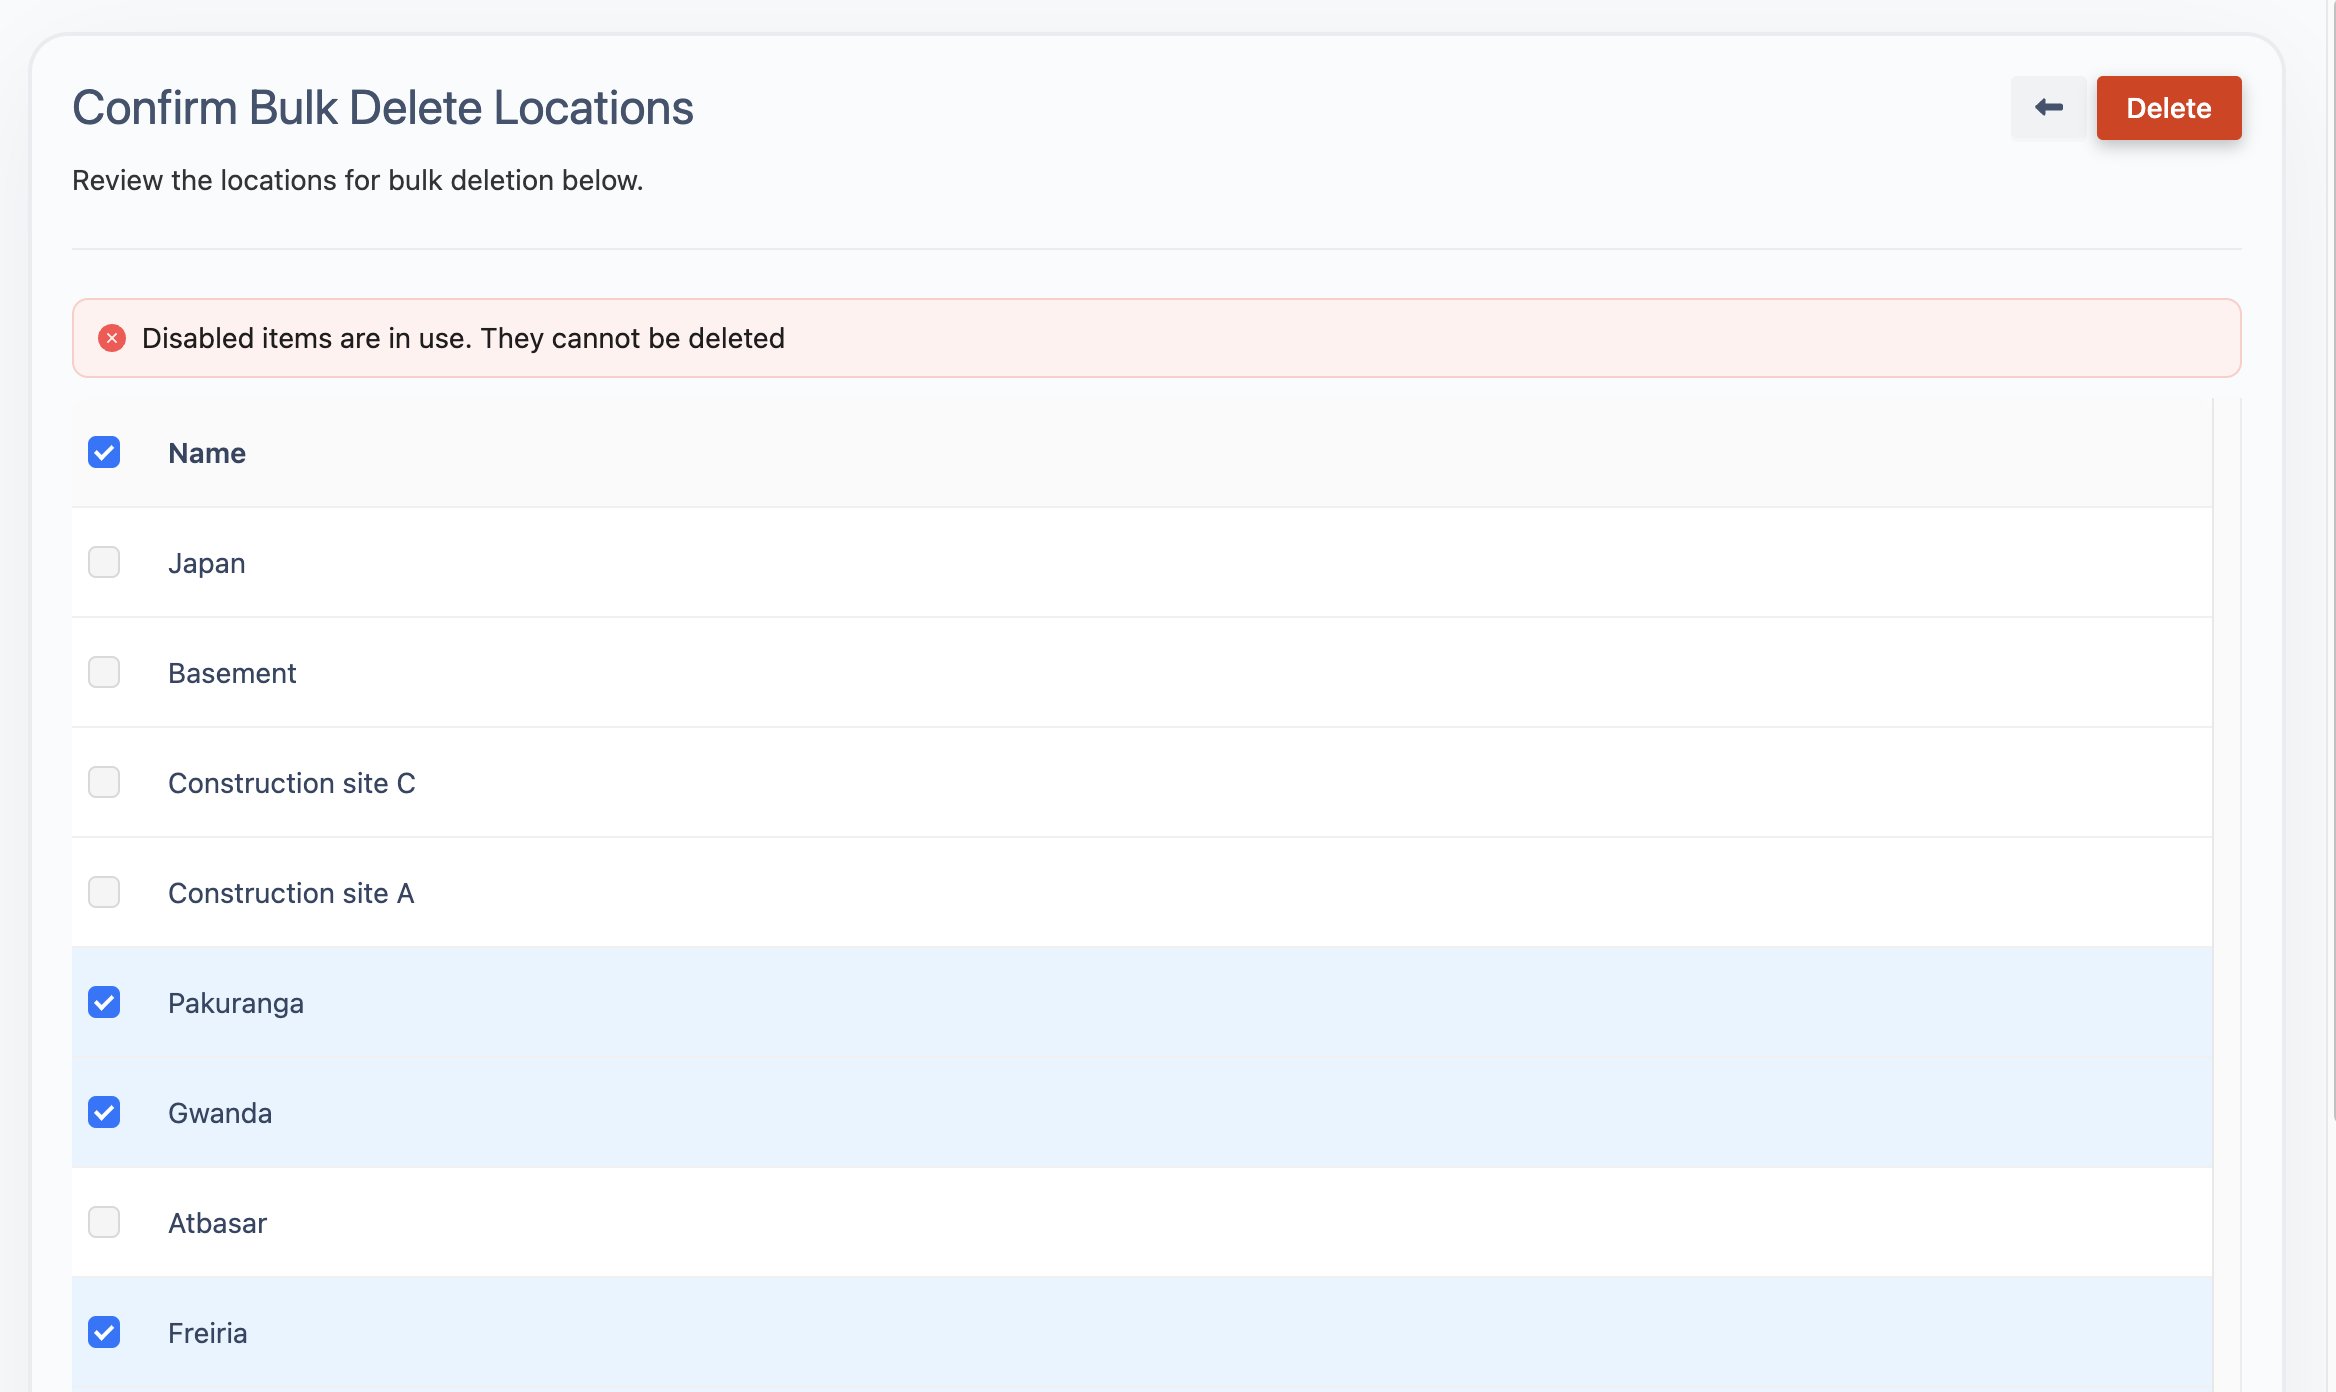Click the Name column header
The width and height of the screenshot is (2336, 1392).
207,453
